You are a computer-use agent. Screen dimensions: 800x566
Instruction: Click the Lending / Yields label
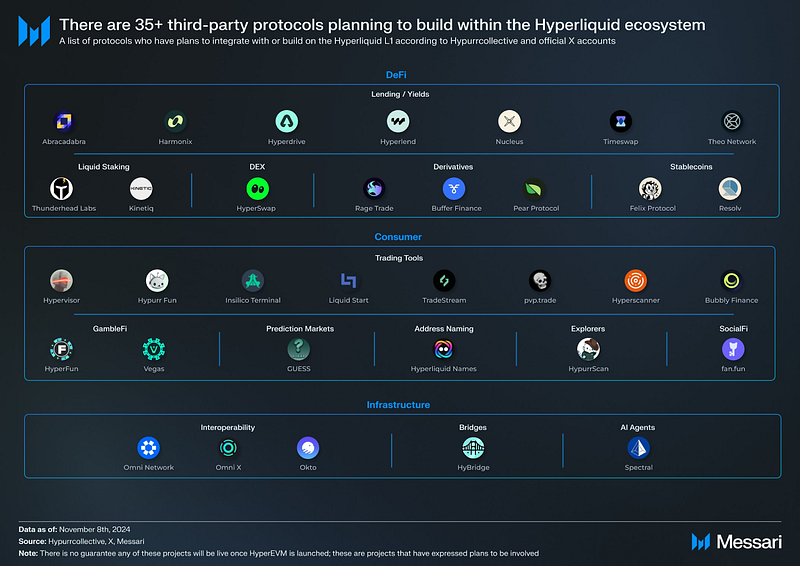pos(400,94)
